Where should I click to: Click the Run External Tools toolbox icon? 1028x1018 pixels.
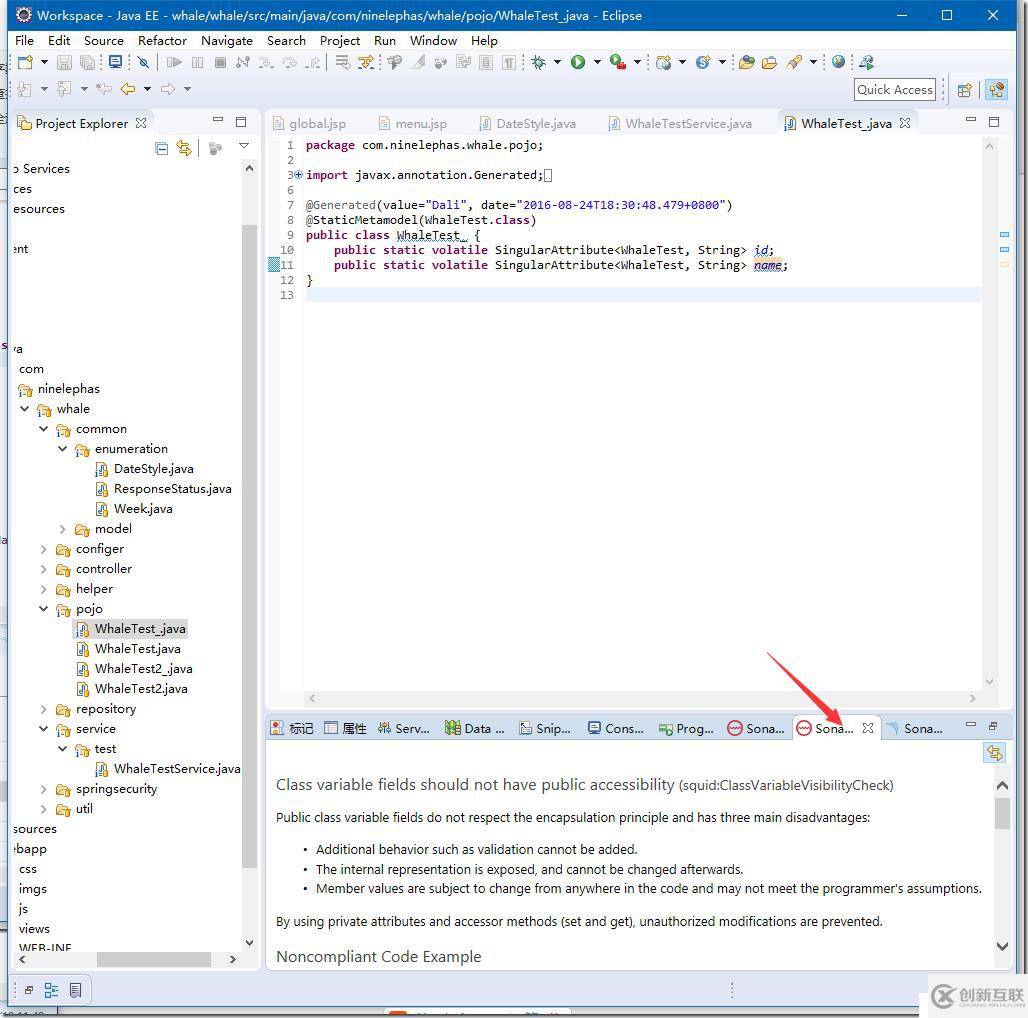(618, 62)
